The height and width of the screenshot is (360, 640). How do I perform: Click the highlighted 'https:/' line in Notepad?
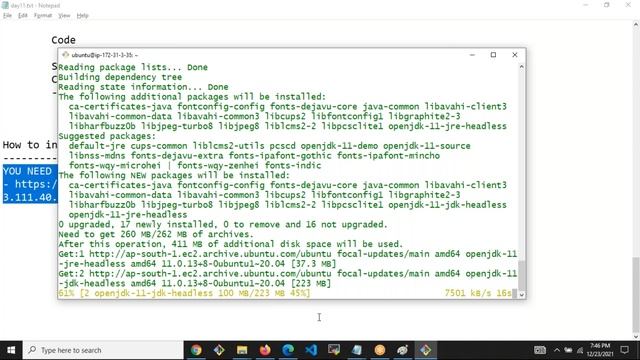[x=30, y=184]
